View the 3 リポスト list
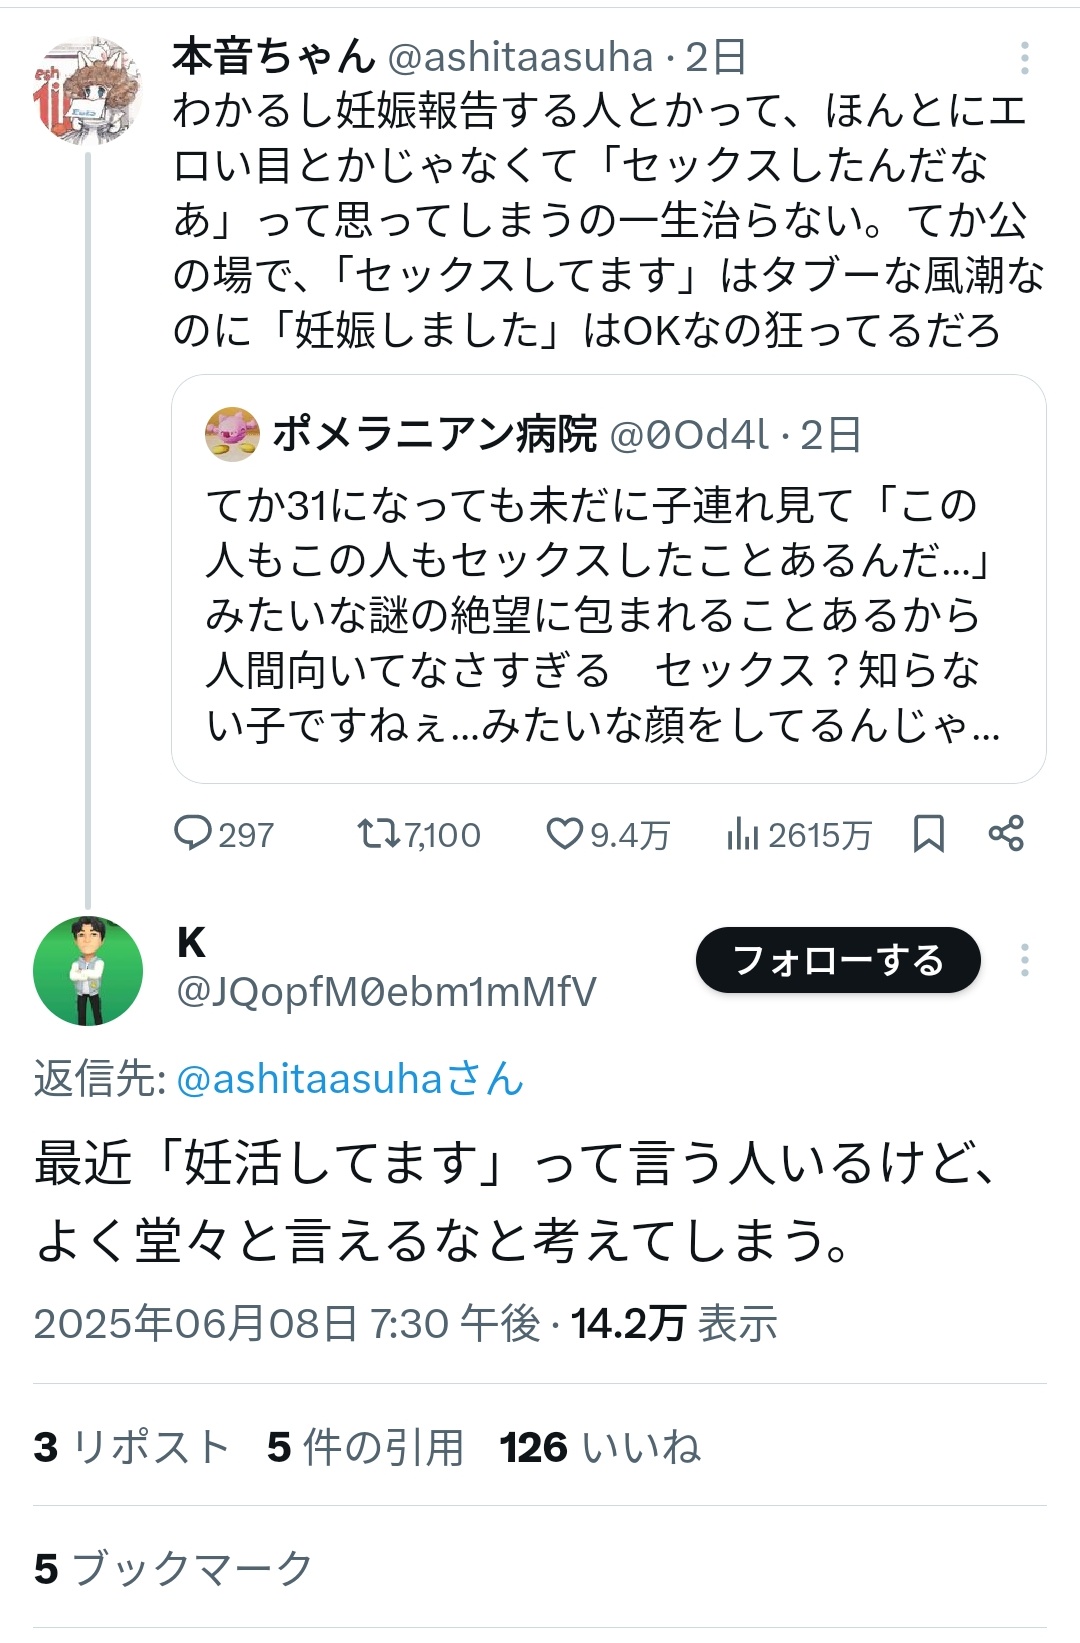This screenshot has width=1080, height=1643. coord(131,1447)
